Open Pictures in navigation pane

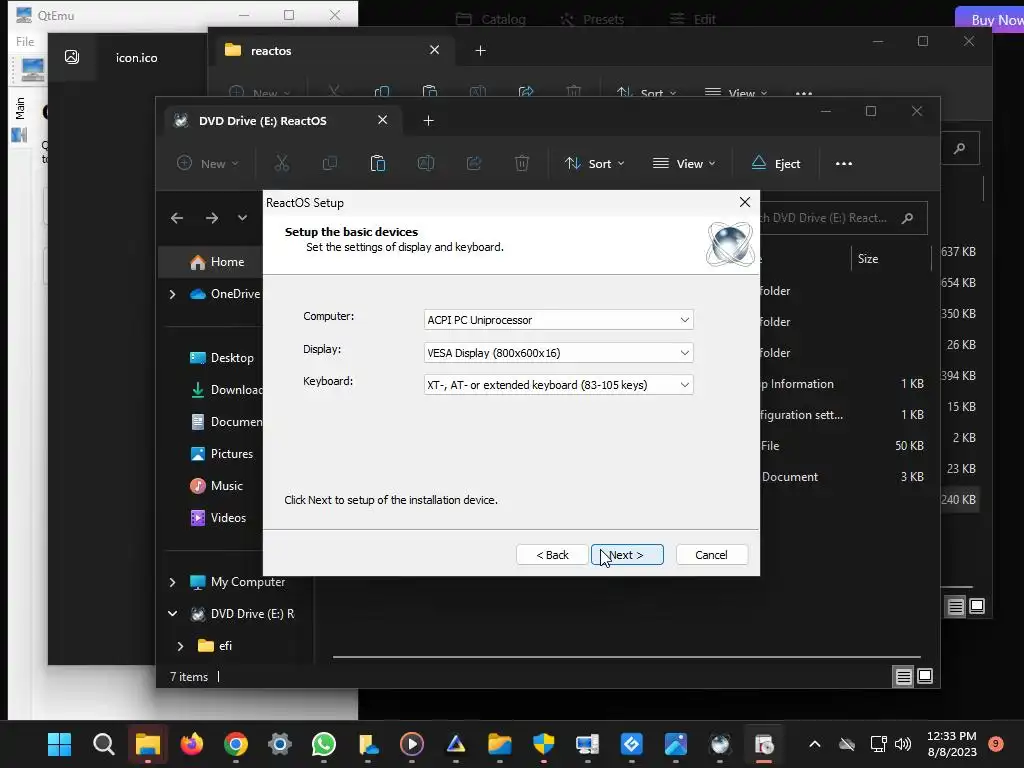222,454
